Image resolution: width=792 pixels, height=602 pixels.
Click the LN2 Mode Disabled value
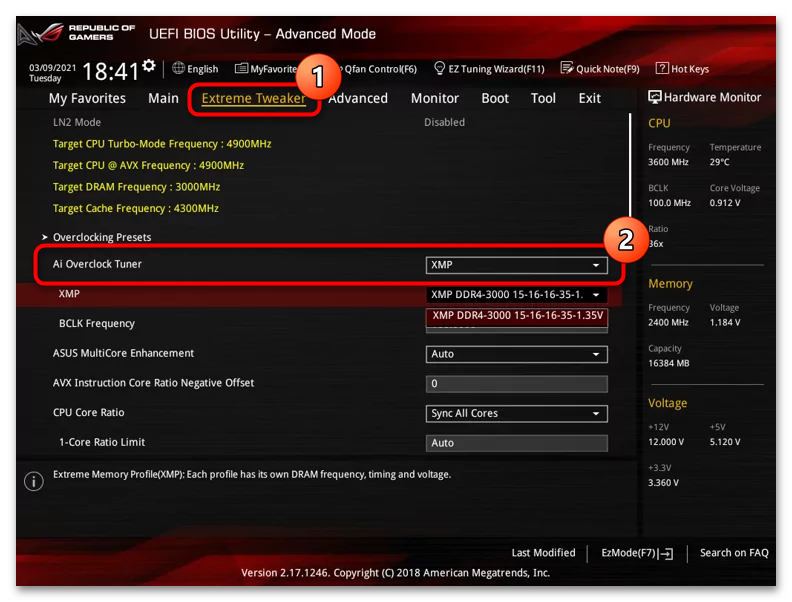(x=444, y=122)
